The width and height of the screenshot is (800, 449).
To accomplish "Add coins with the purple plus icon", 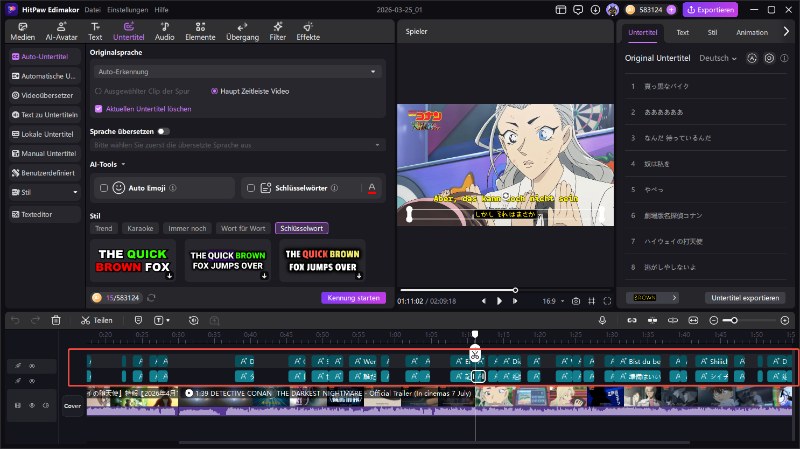I will click(671, 10).
